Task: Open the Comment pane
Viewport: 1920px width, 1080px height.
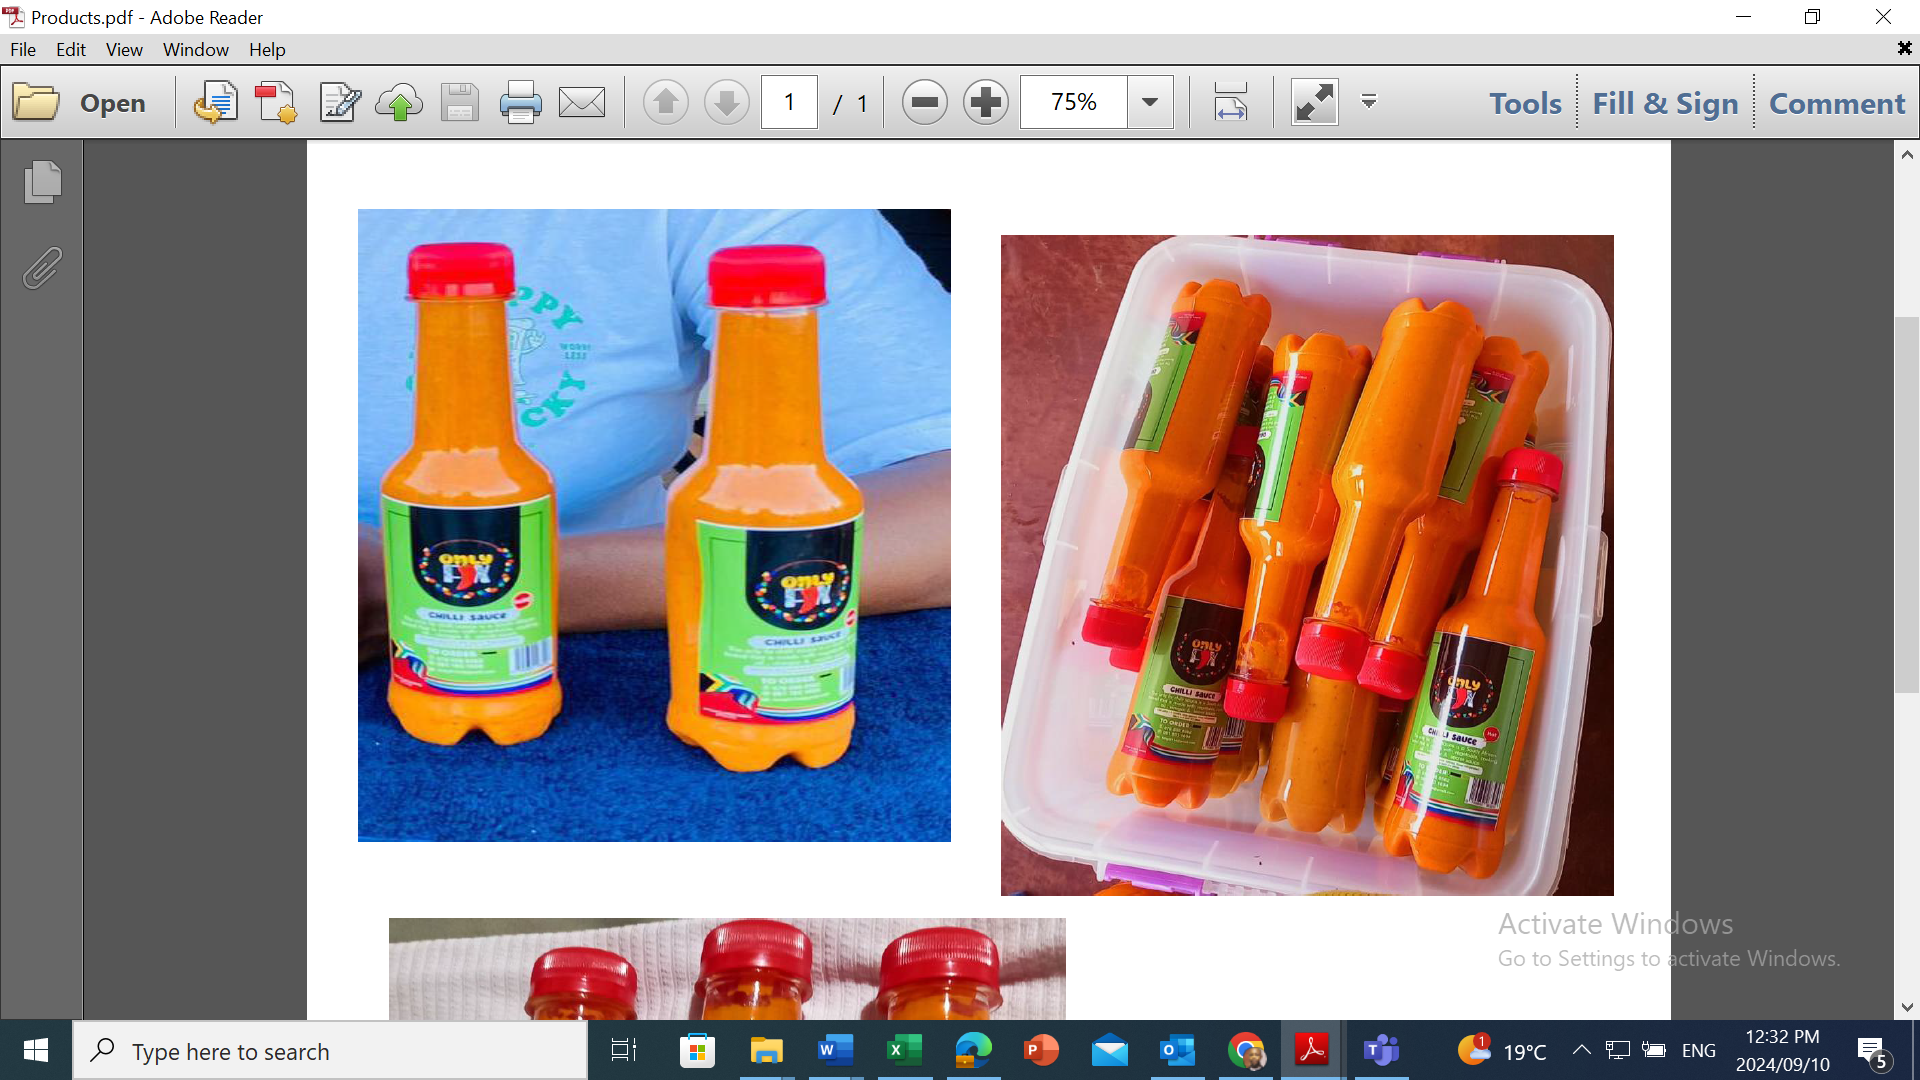Action: pyautogui.click(x=1837, y=103)
